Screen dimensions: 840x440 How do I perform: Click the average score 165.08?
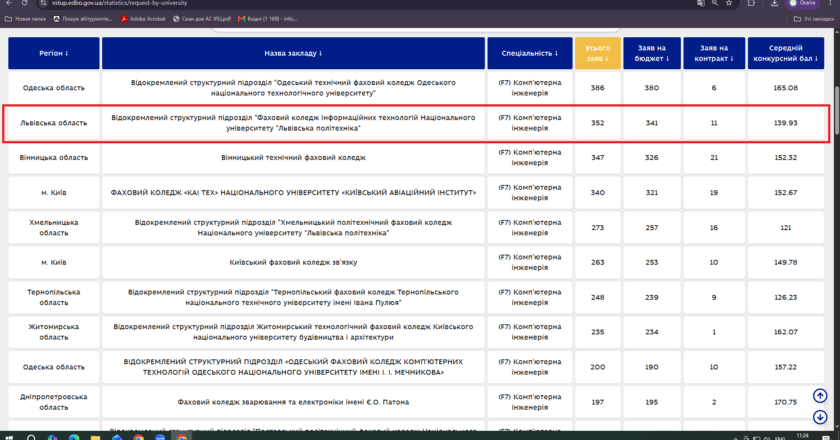786,88
